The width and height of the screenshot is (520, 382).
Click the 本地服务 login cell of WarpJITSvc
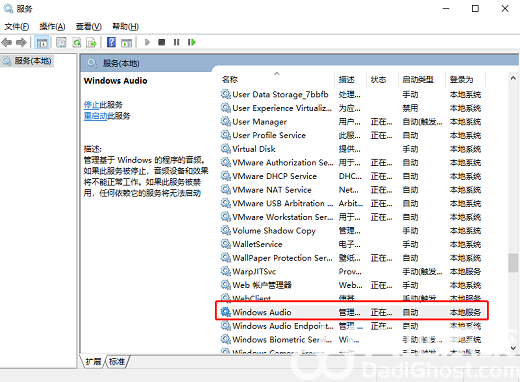[x=465, y=272]
